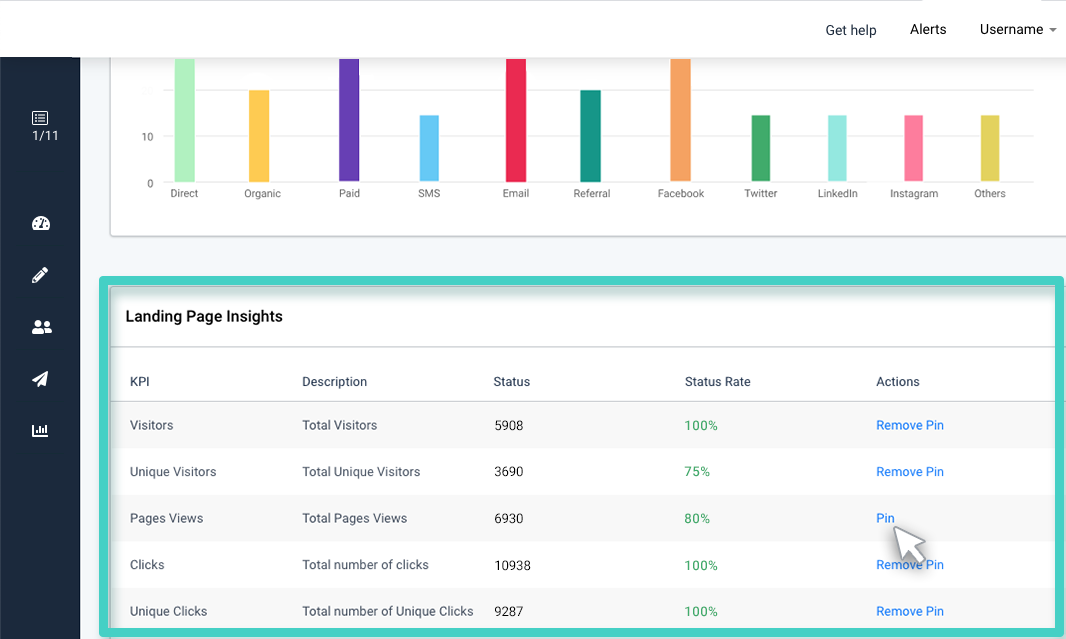1066x639 pixels.
Task: Open the bar chart reports icon in the sidebar
Action: tap(40, 430)
